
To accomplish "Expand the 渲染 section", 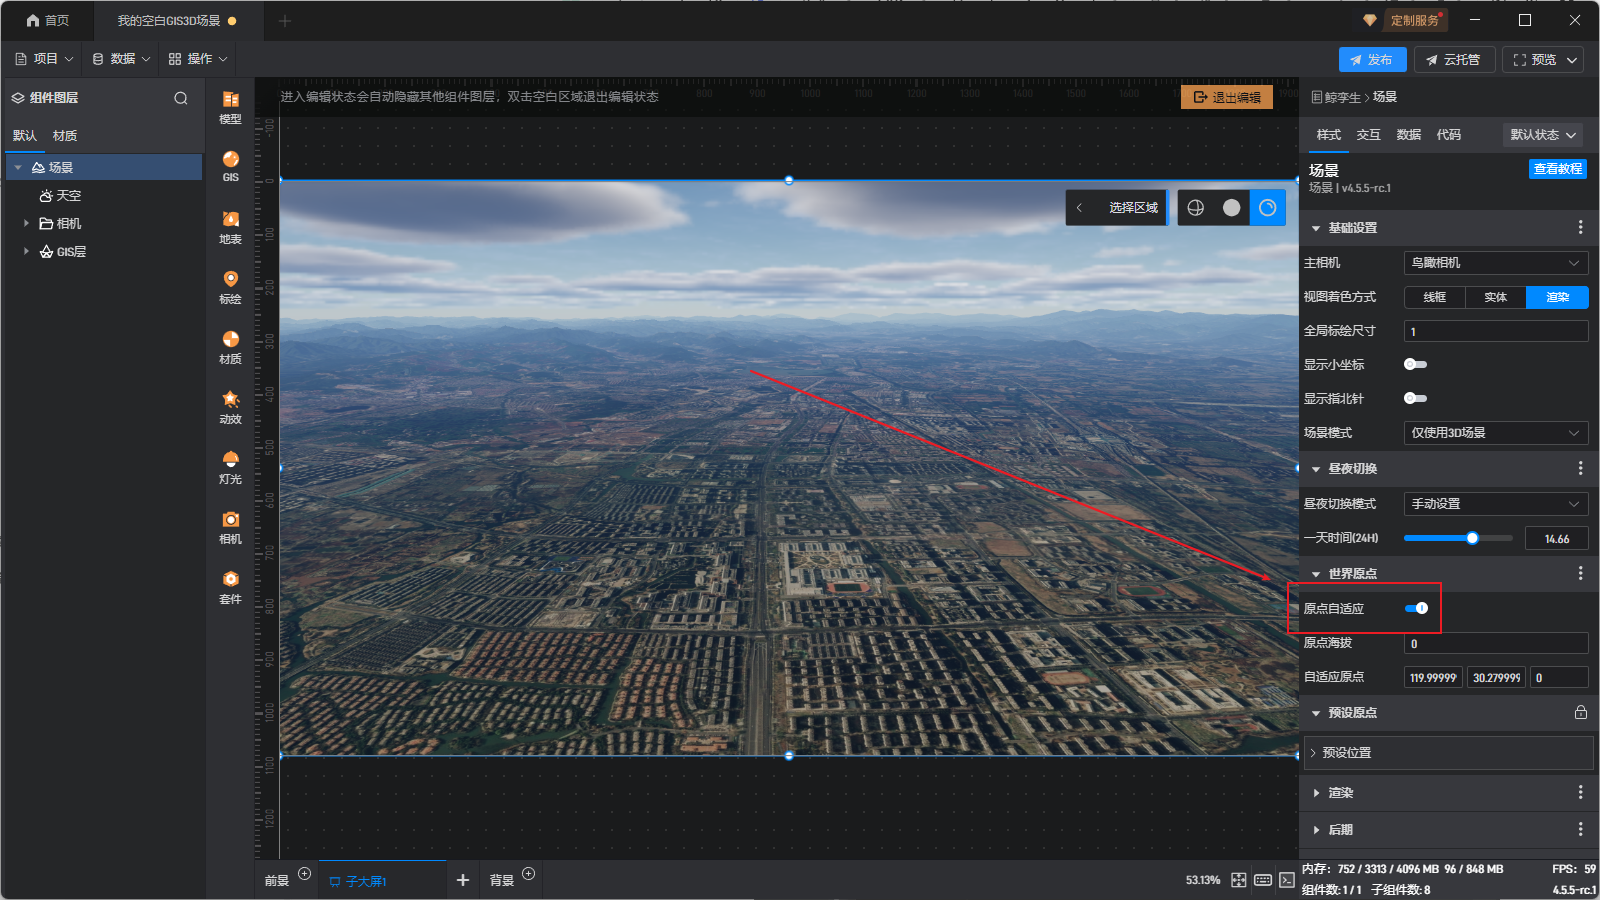I will click(1340, 793).
